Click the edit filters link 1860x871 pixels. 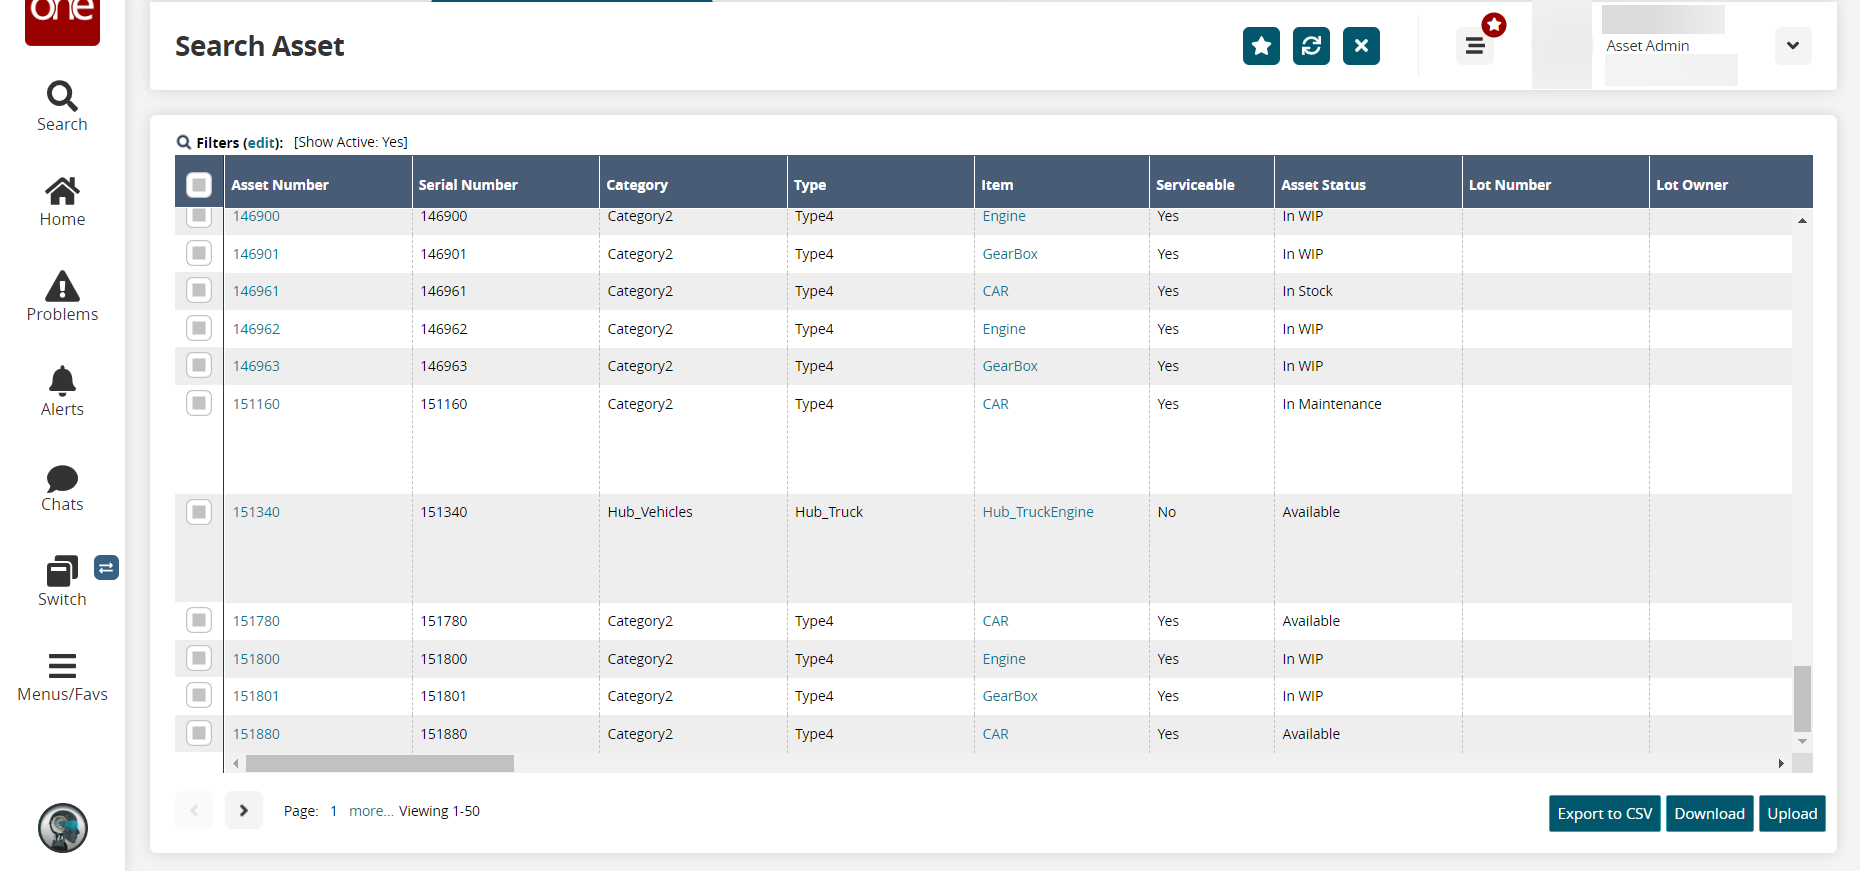pos(262,143)
